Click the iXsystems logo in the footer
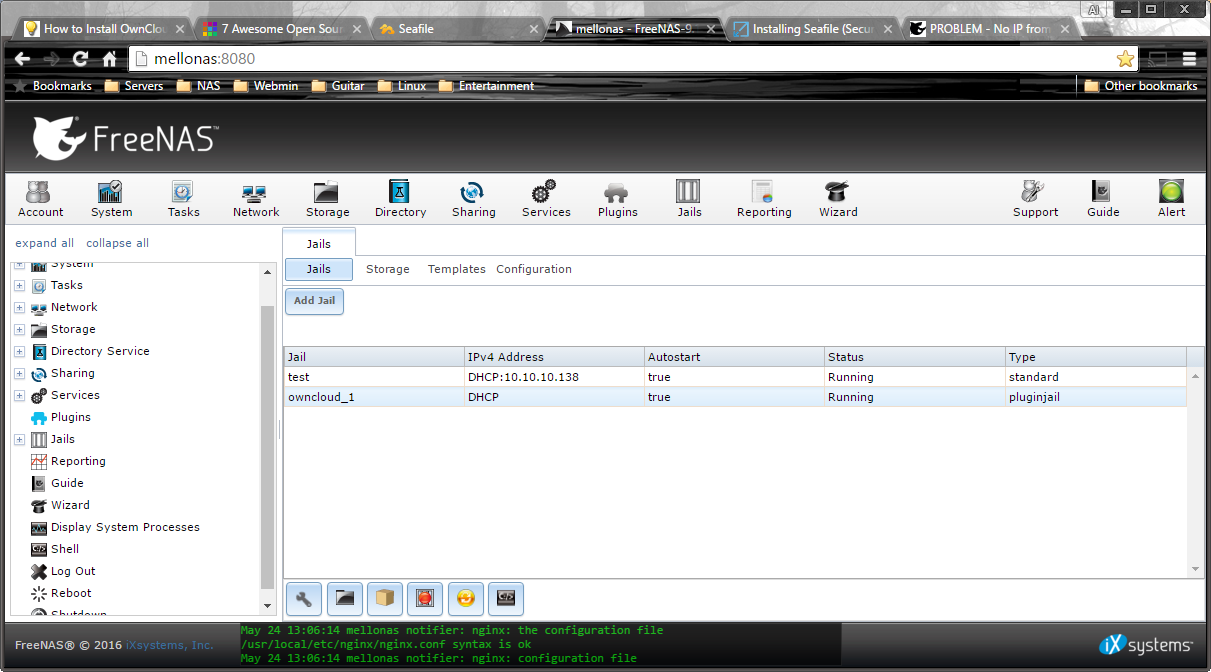Image resolution: width=1211 pixels, height=672 pixels. click(1145, 645)
